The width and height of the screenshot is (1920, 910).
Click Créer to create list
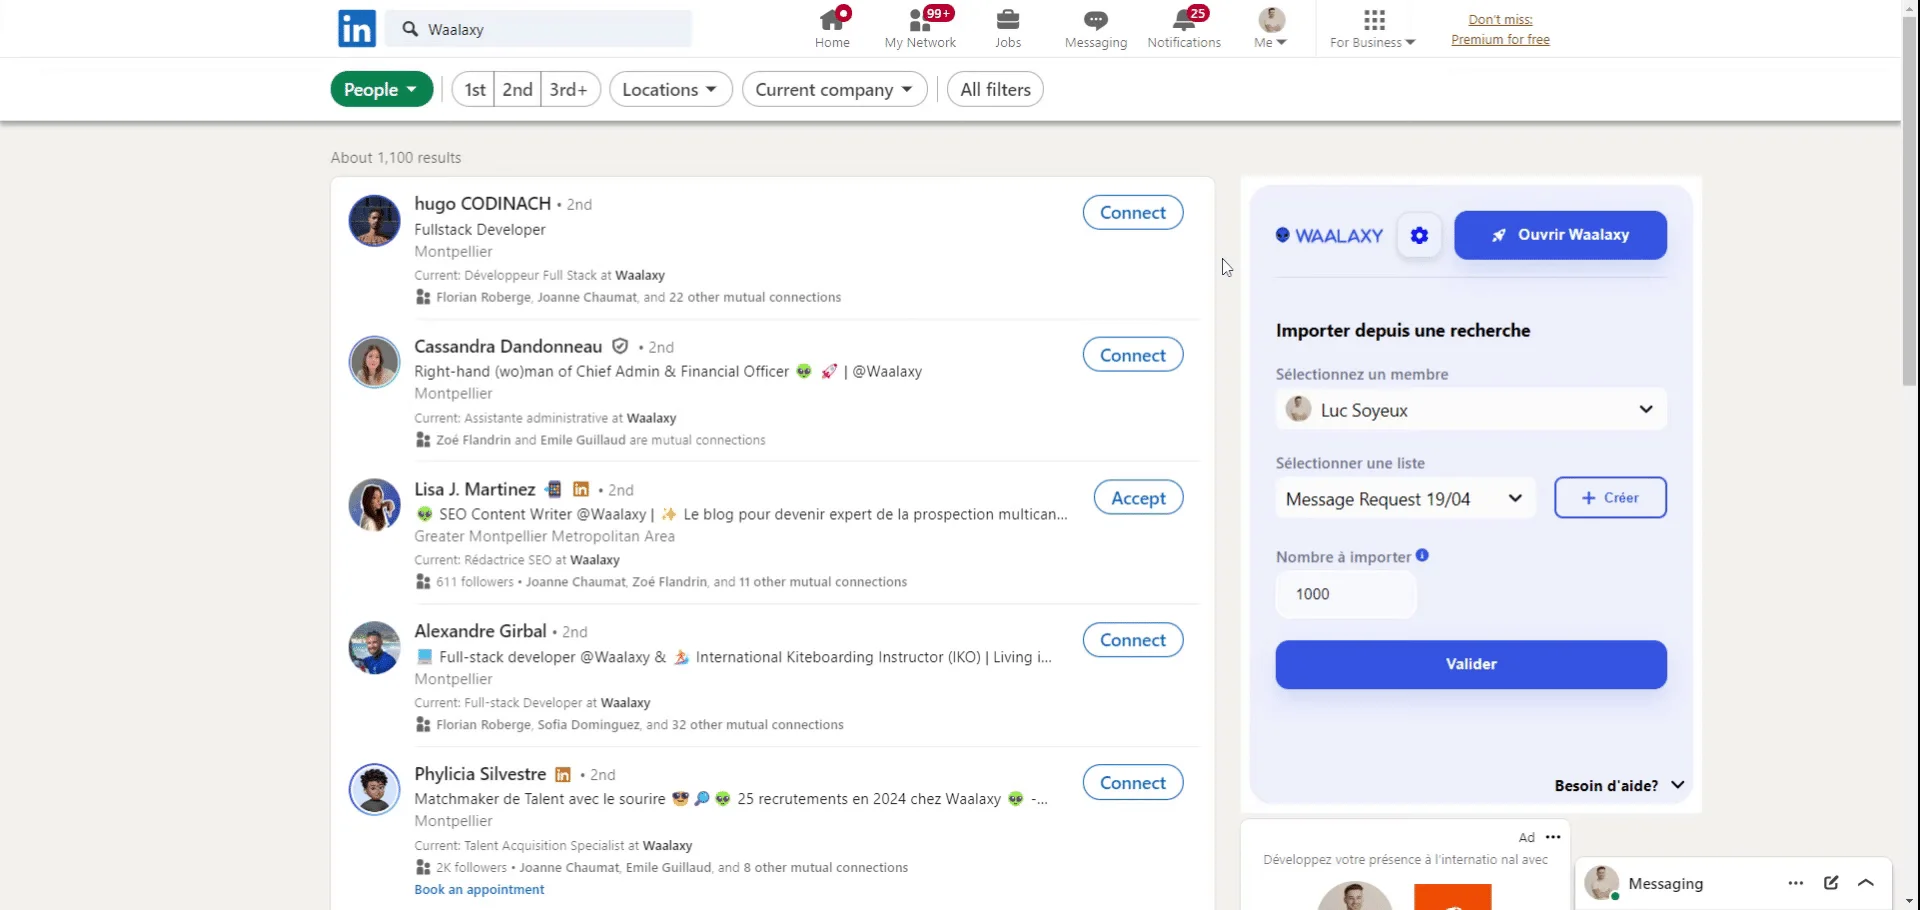point(1610,498)
